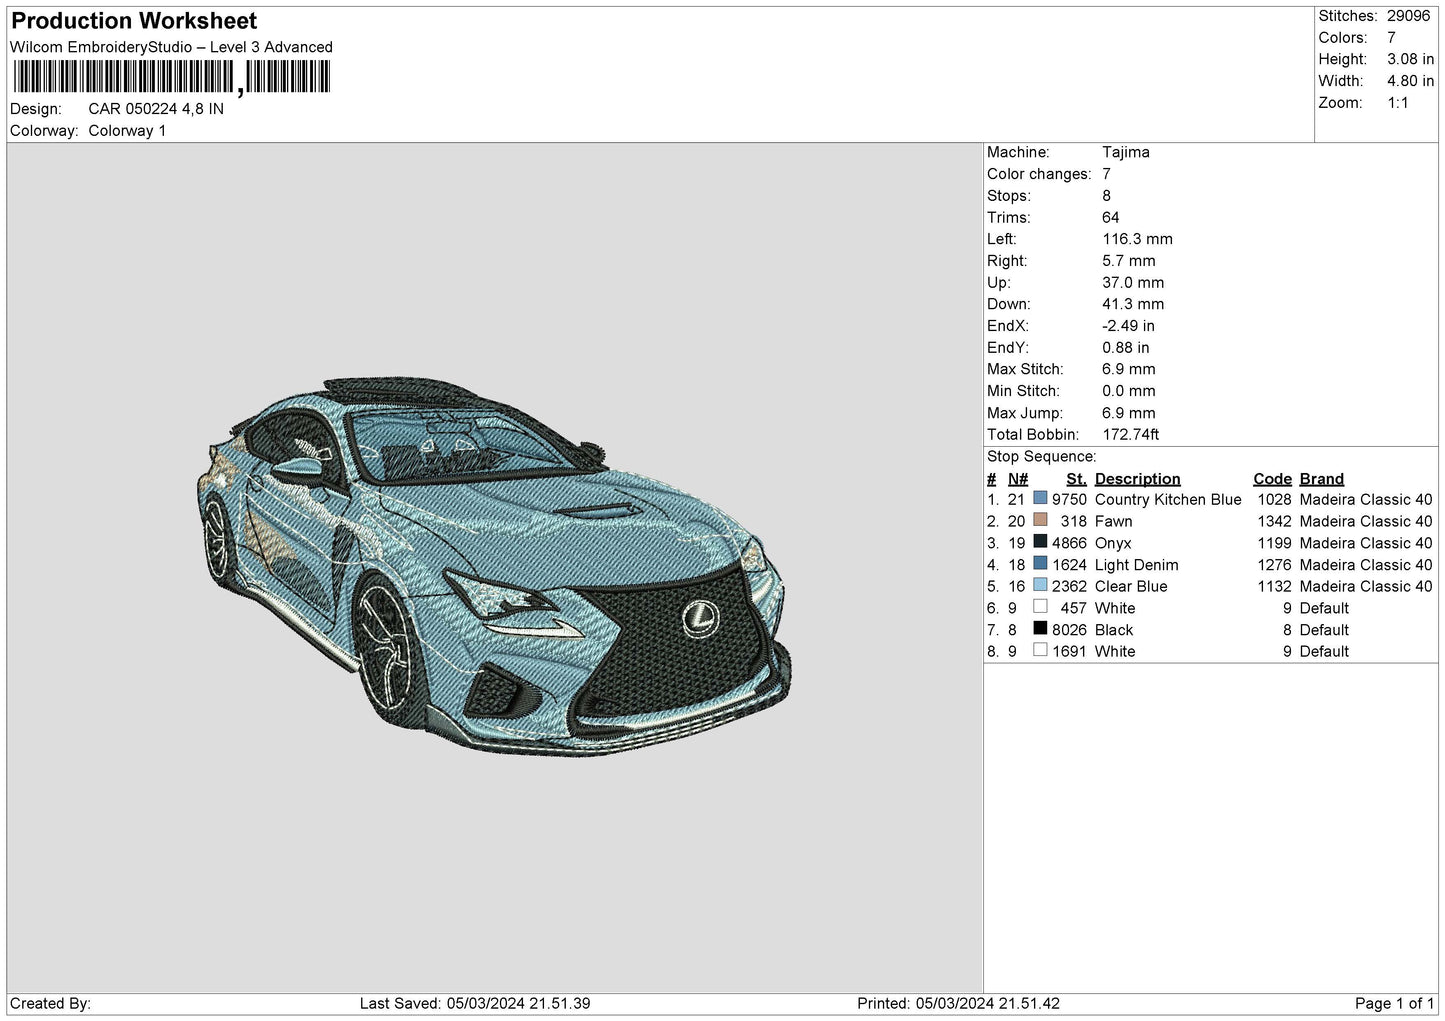Click the stitch count "8026" in the Black row

[1069, 630]
